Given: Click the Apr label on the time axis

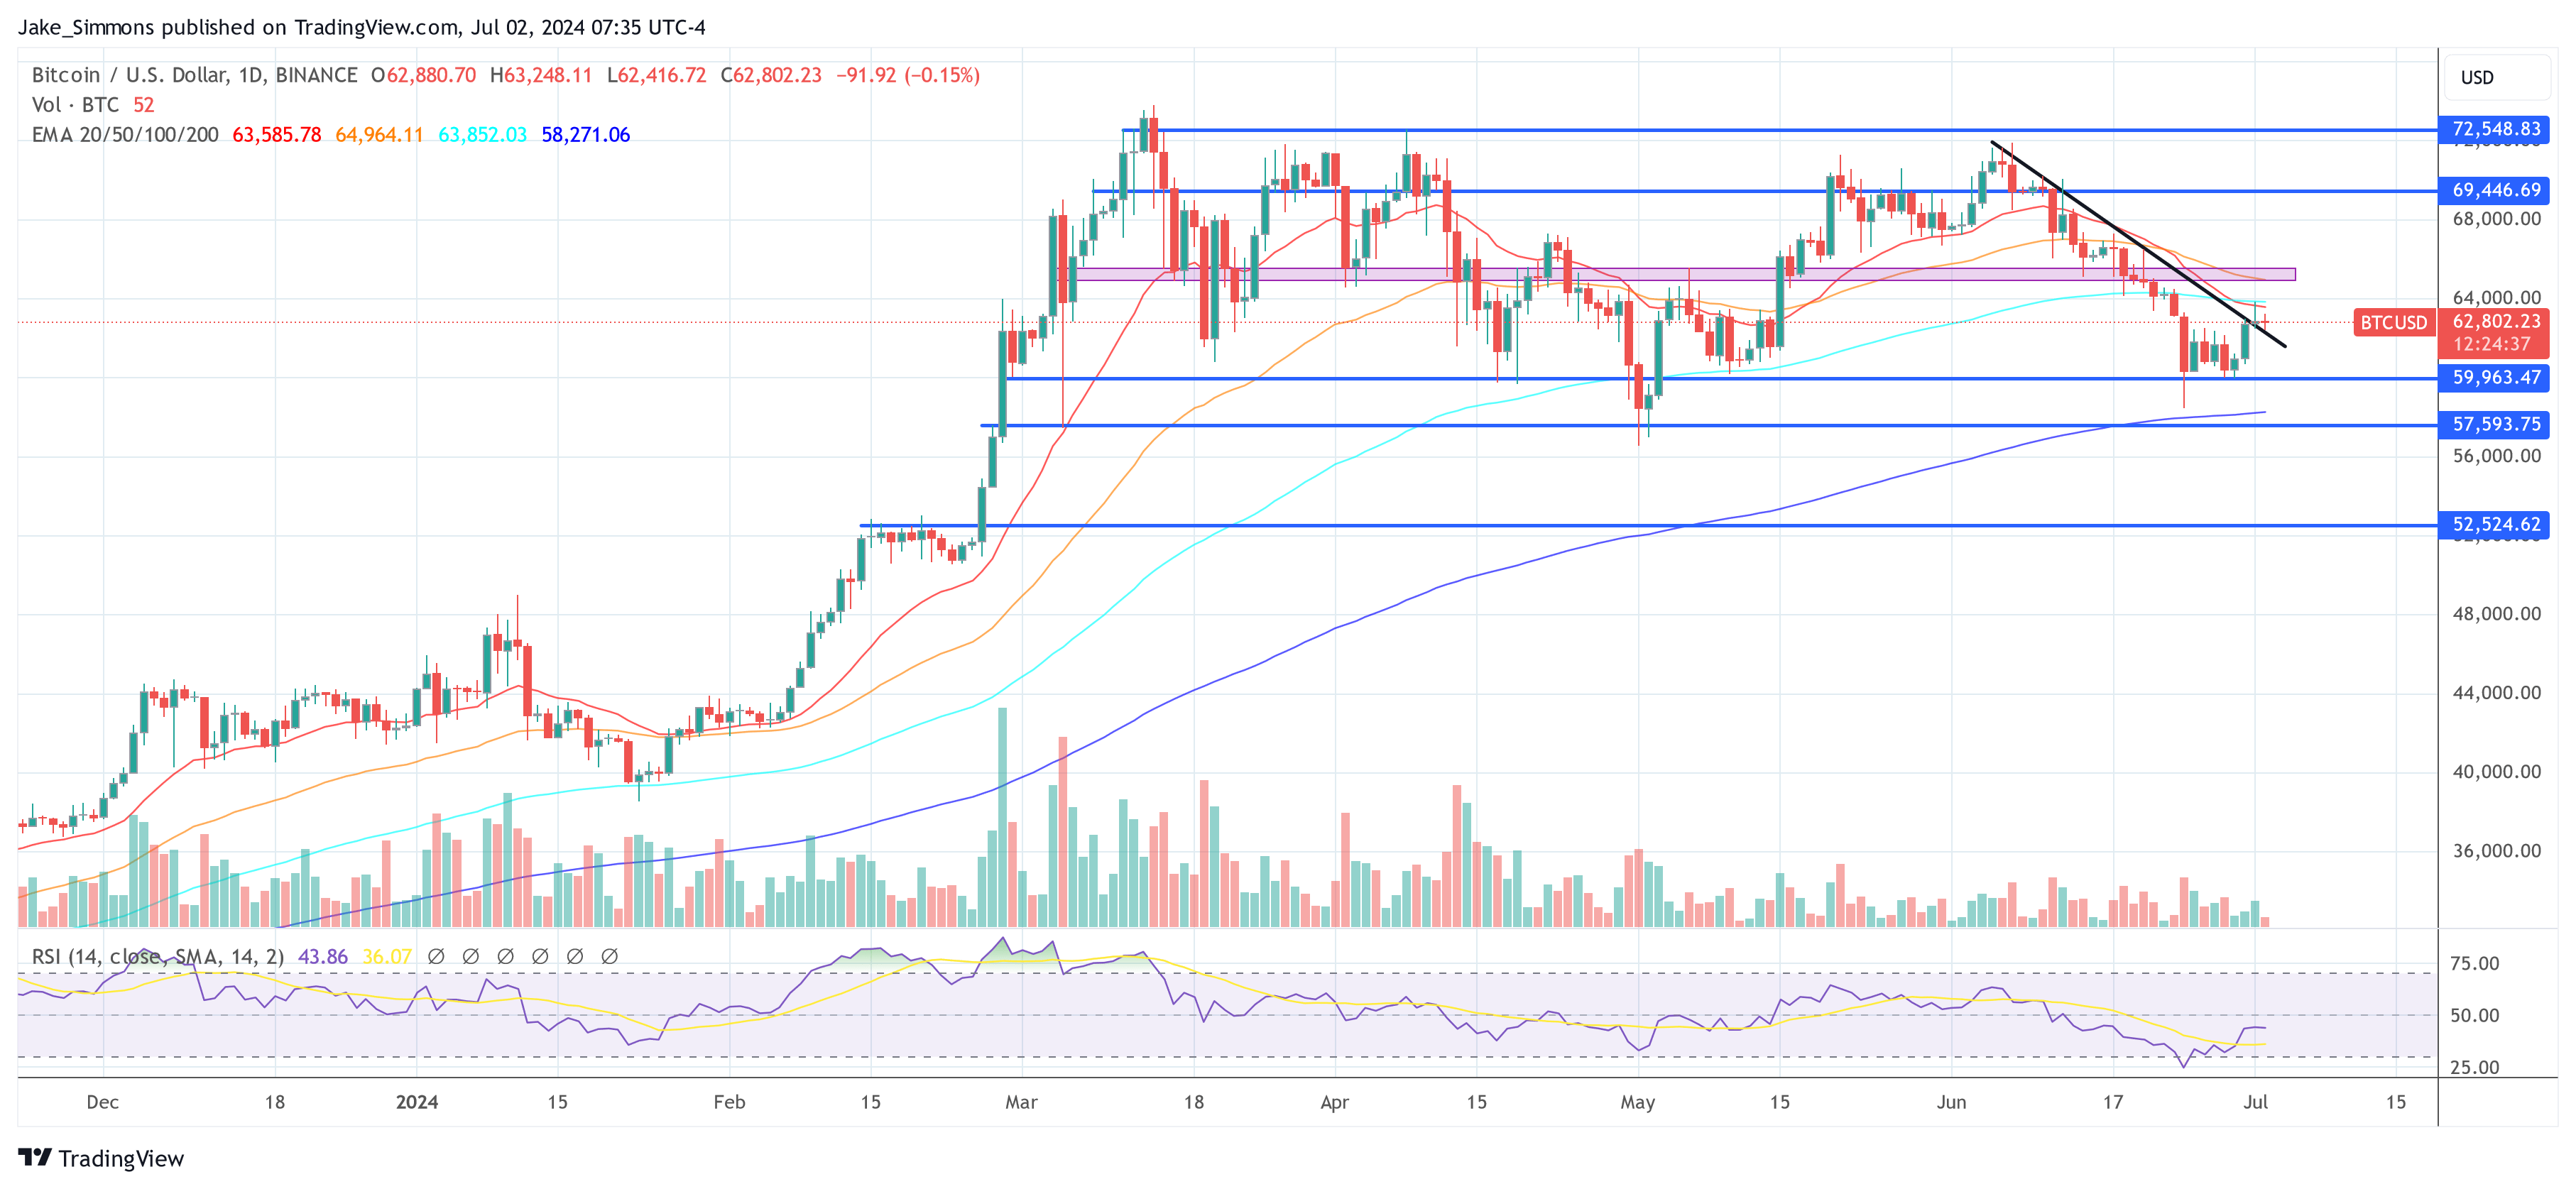Looking at the screenshot, I should [1334, 1102].
